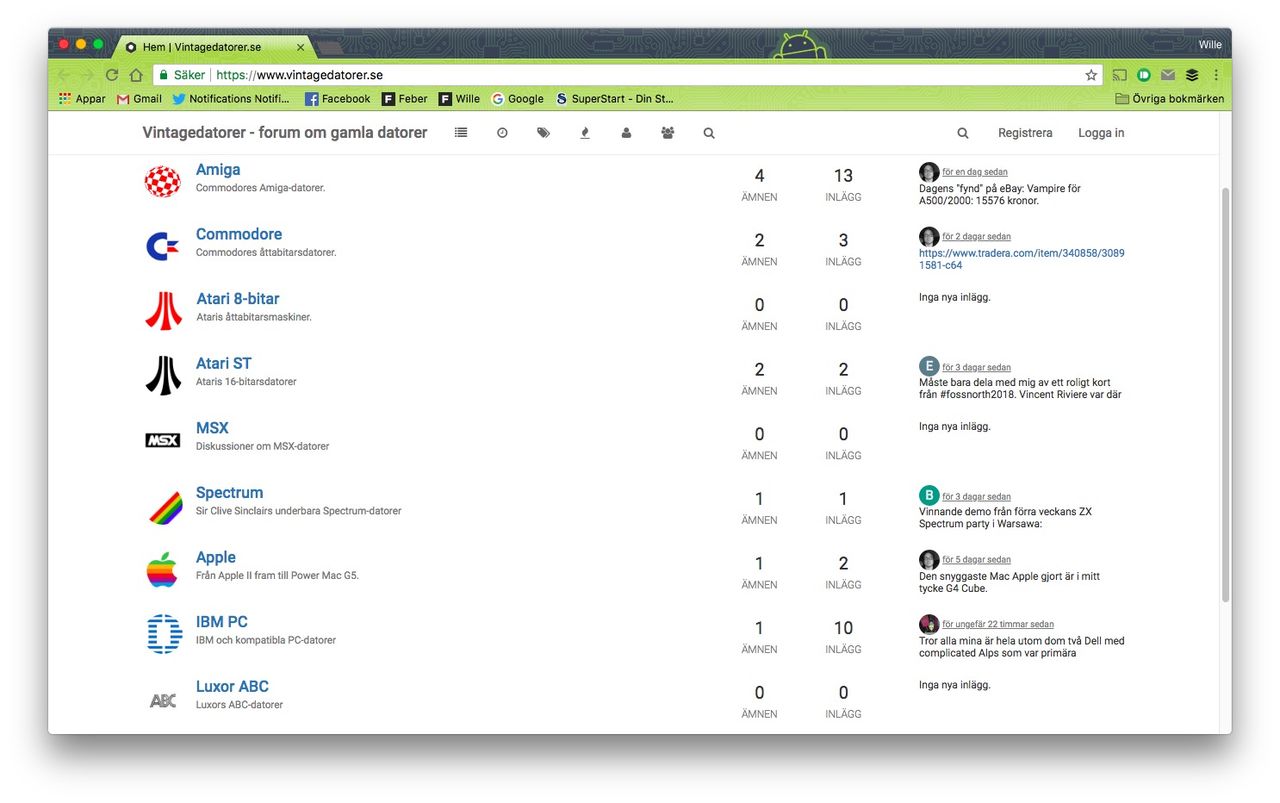
Task: Go to Chrome's home page button
Action: point(136,75)
